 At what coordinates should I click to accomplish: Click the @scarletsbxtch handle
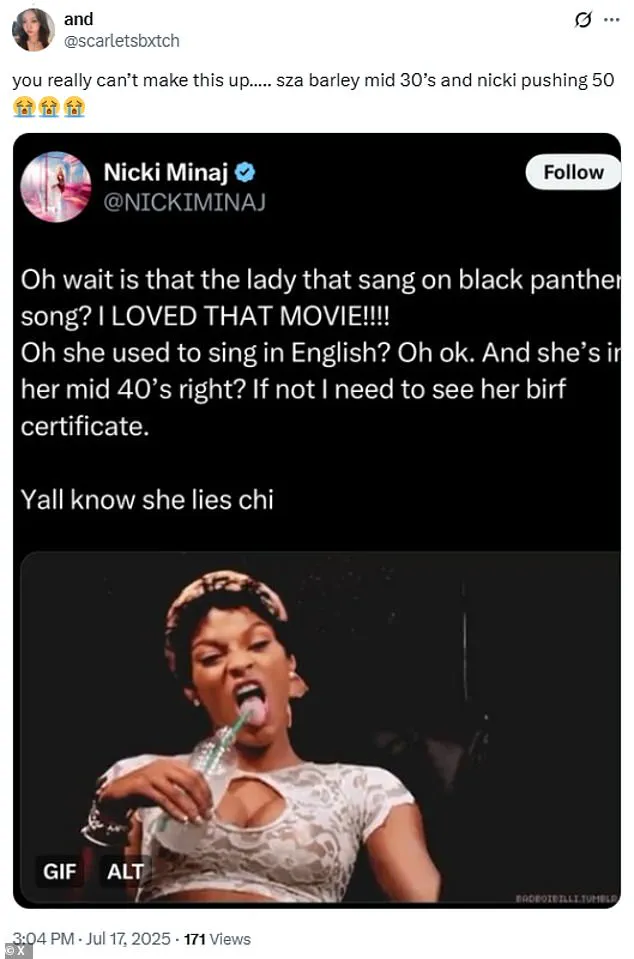point(120,41)
